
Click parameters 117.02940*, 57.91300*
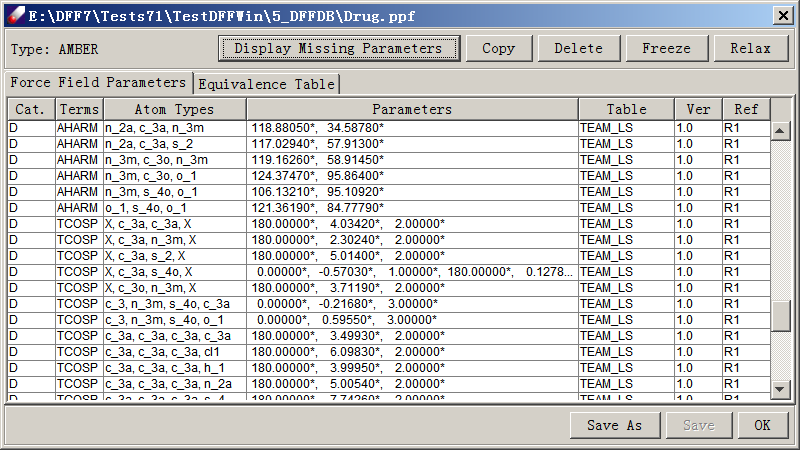point(412,144)
